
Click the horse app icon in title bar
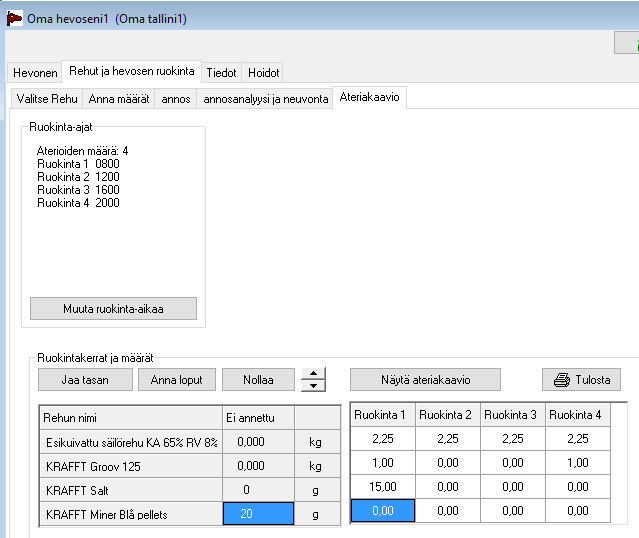point(14,18)
